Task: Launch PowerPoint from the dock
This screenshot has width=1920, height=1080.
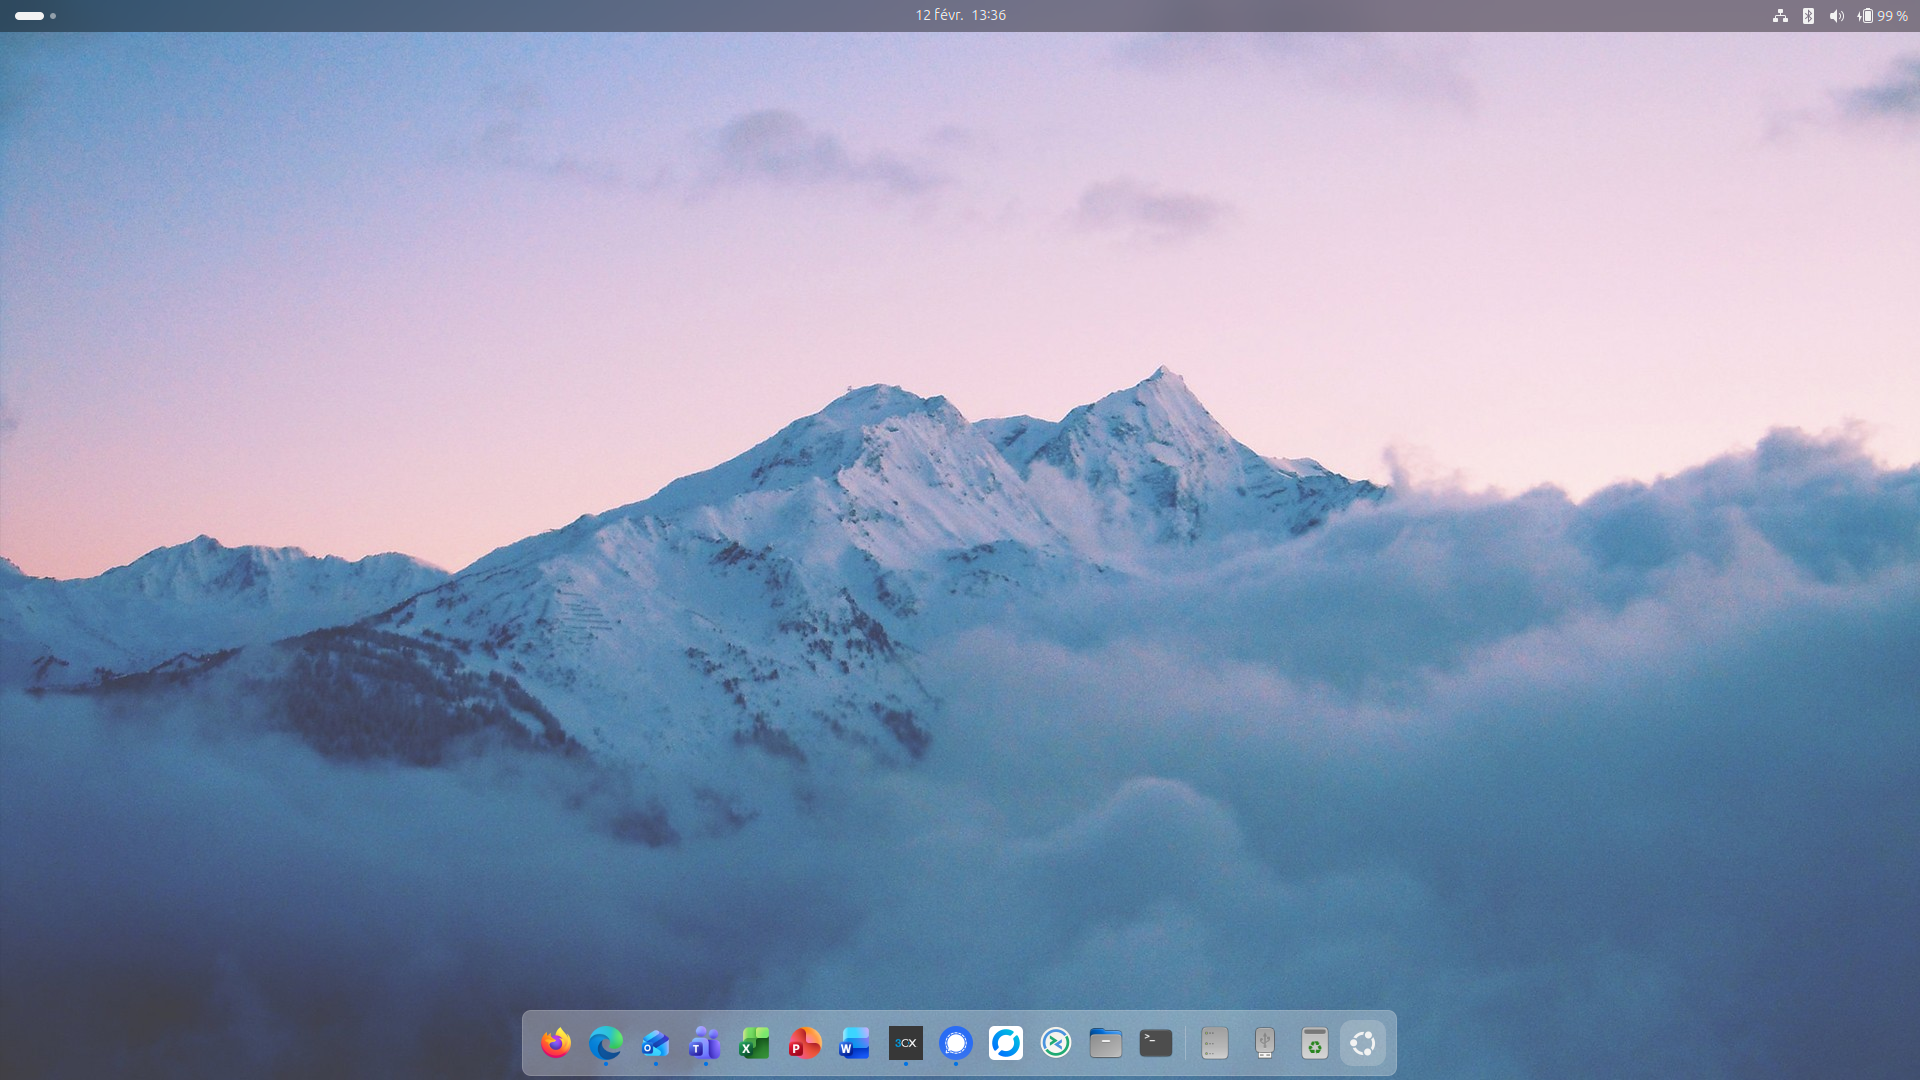Action: point(805,1043)
